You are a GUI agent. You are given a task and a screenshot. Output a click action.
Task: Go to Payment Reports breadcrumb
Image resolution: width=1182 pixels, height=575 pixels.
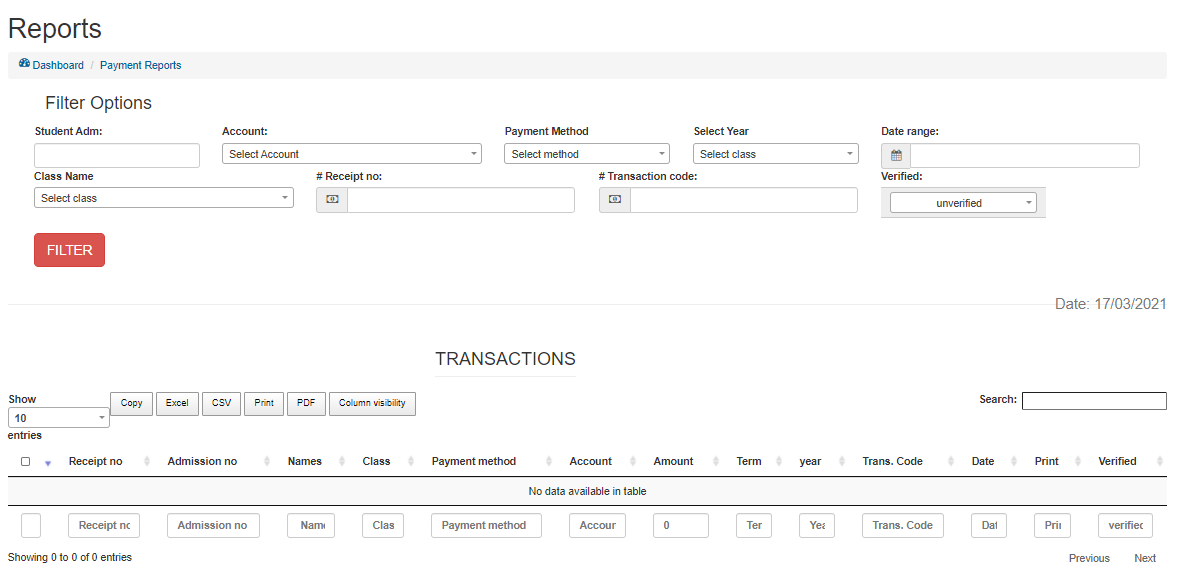click(140, 65)
